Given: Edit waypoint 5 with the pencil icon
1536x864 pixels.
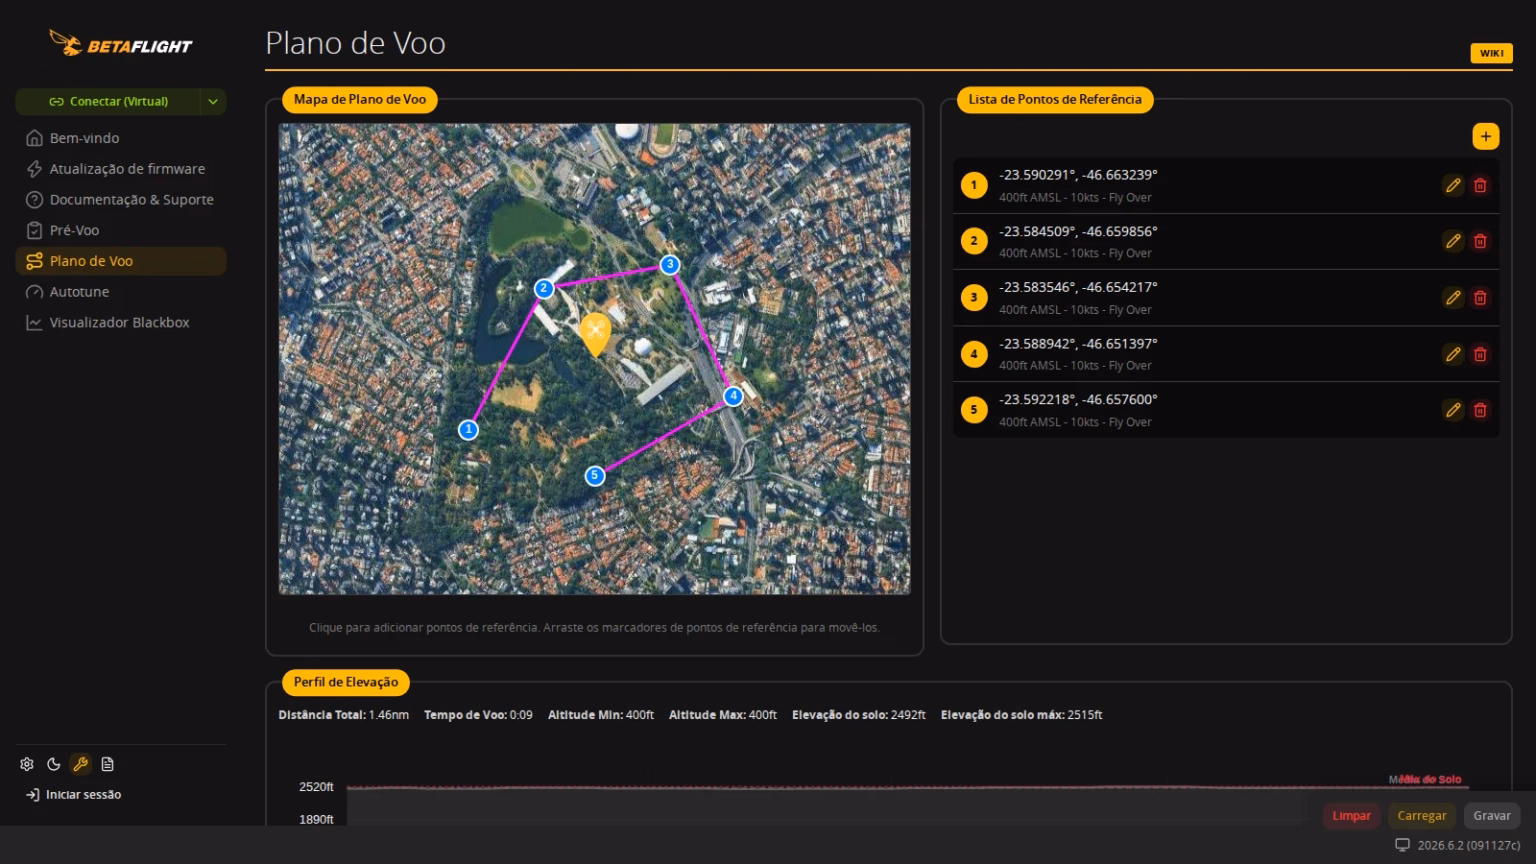Looking at the screenshot, I should click(x=1453, y=410).
